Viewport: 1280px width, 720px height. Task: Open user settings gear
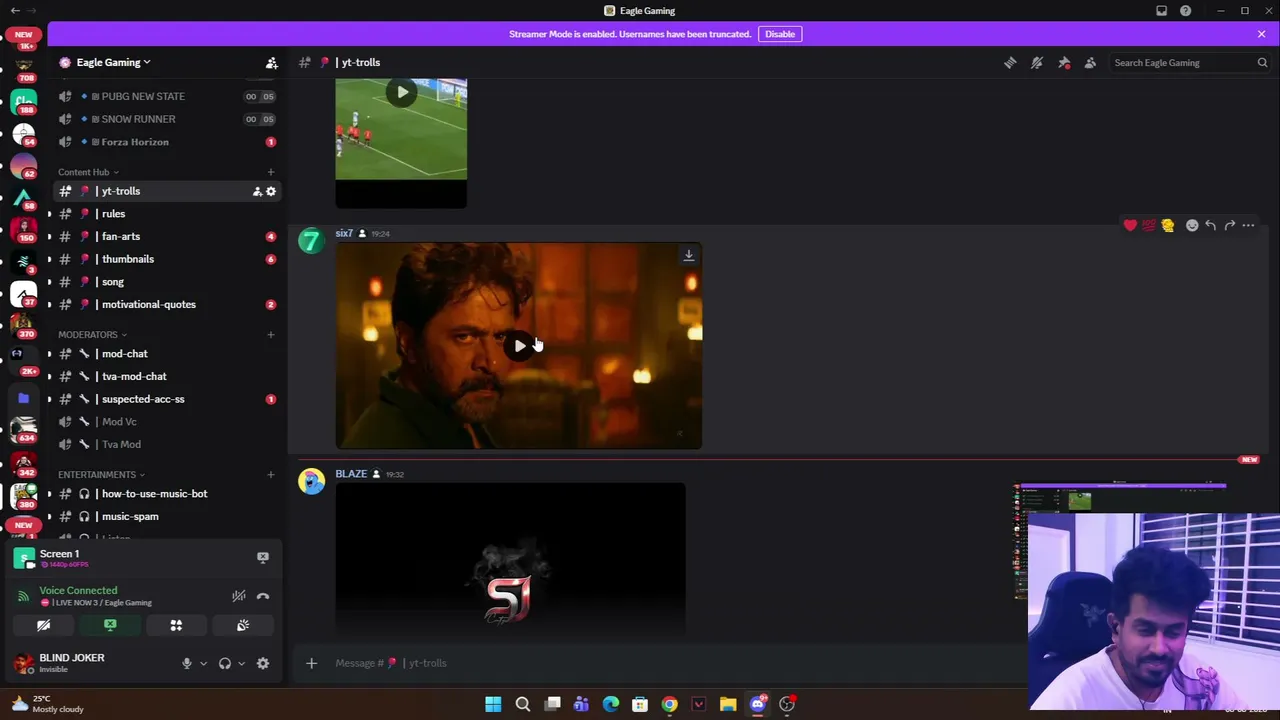click(263, 663)
